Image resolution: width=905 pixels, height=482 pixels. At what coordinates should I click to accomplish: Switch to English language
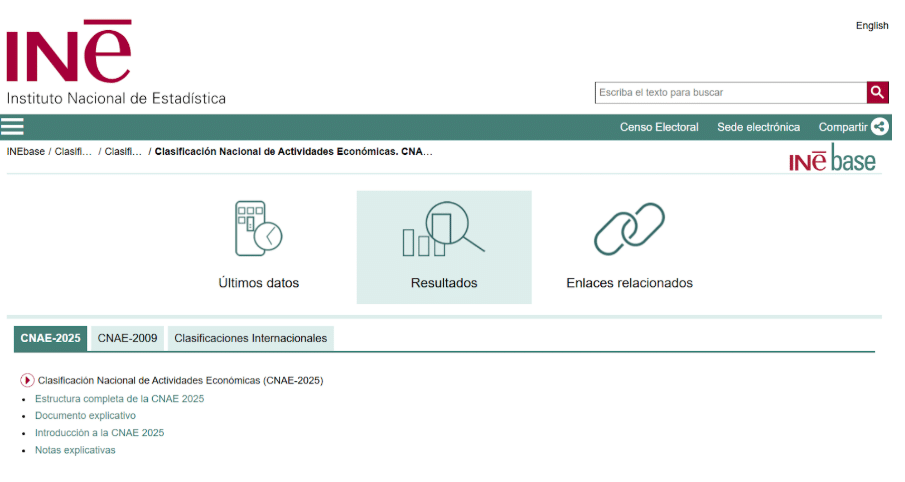872,25
